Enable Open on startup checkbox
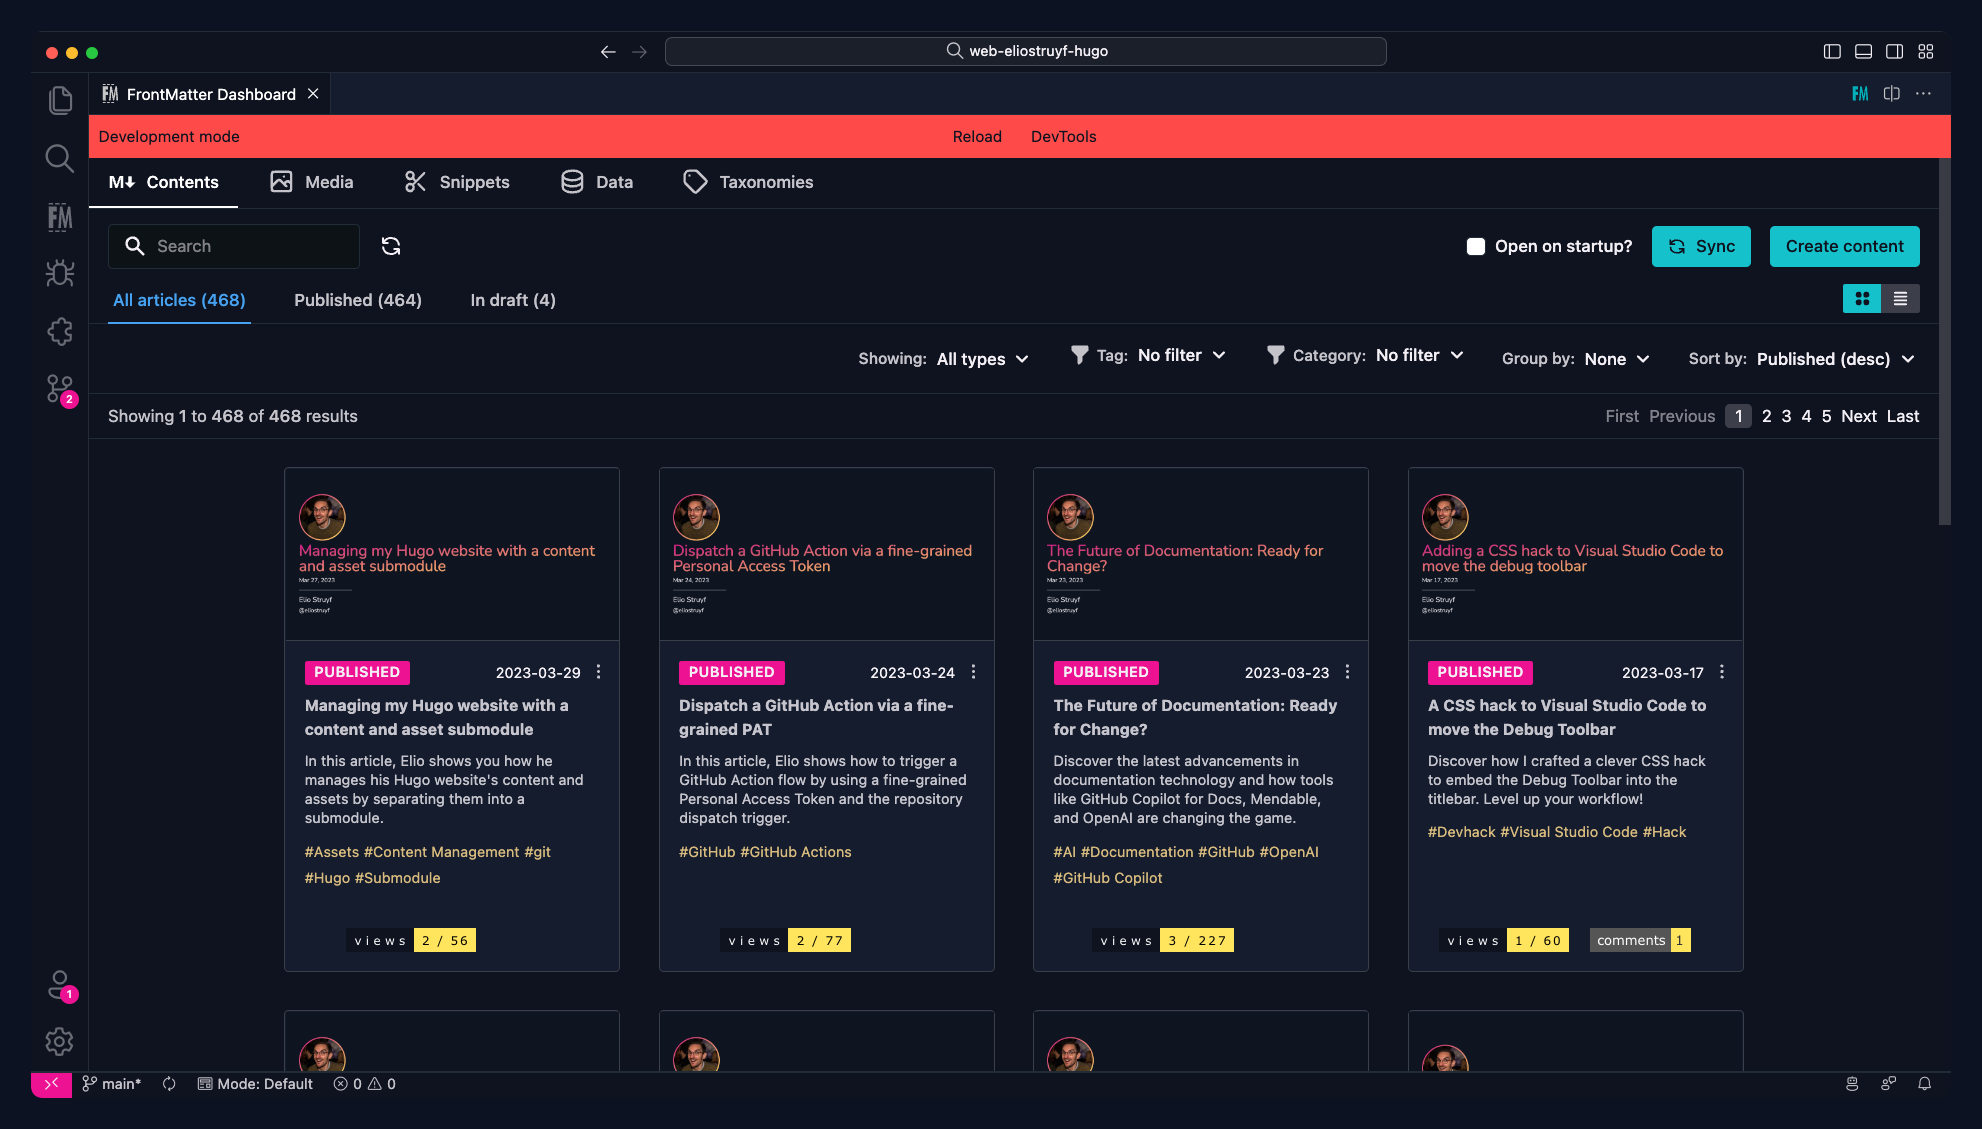This screenshot has width=1982, height=1129. [x=1476, y=246]
